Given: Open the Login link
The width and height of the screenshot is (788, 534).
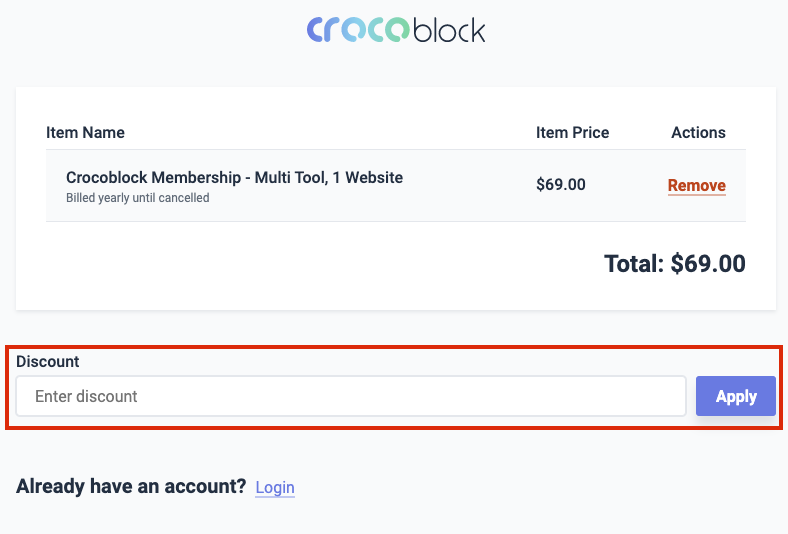Looking at the screenshot, I should point(275,487).
